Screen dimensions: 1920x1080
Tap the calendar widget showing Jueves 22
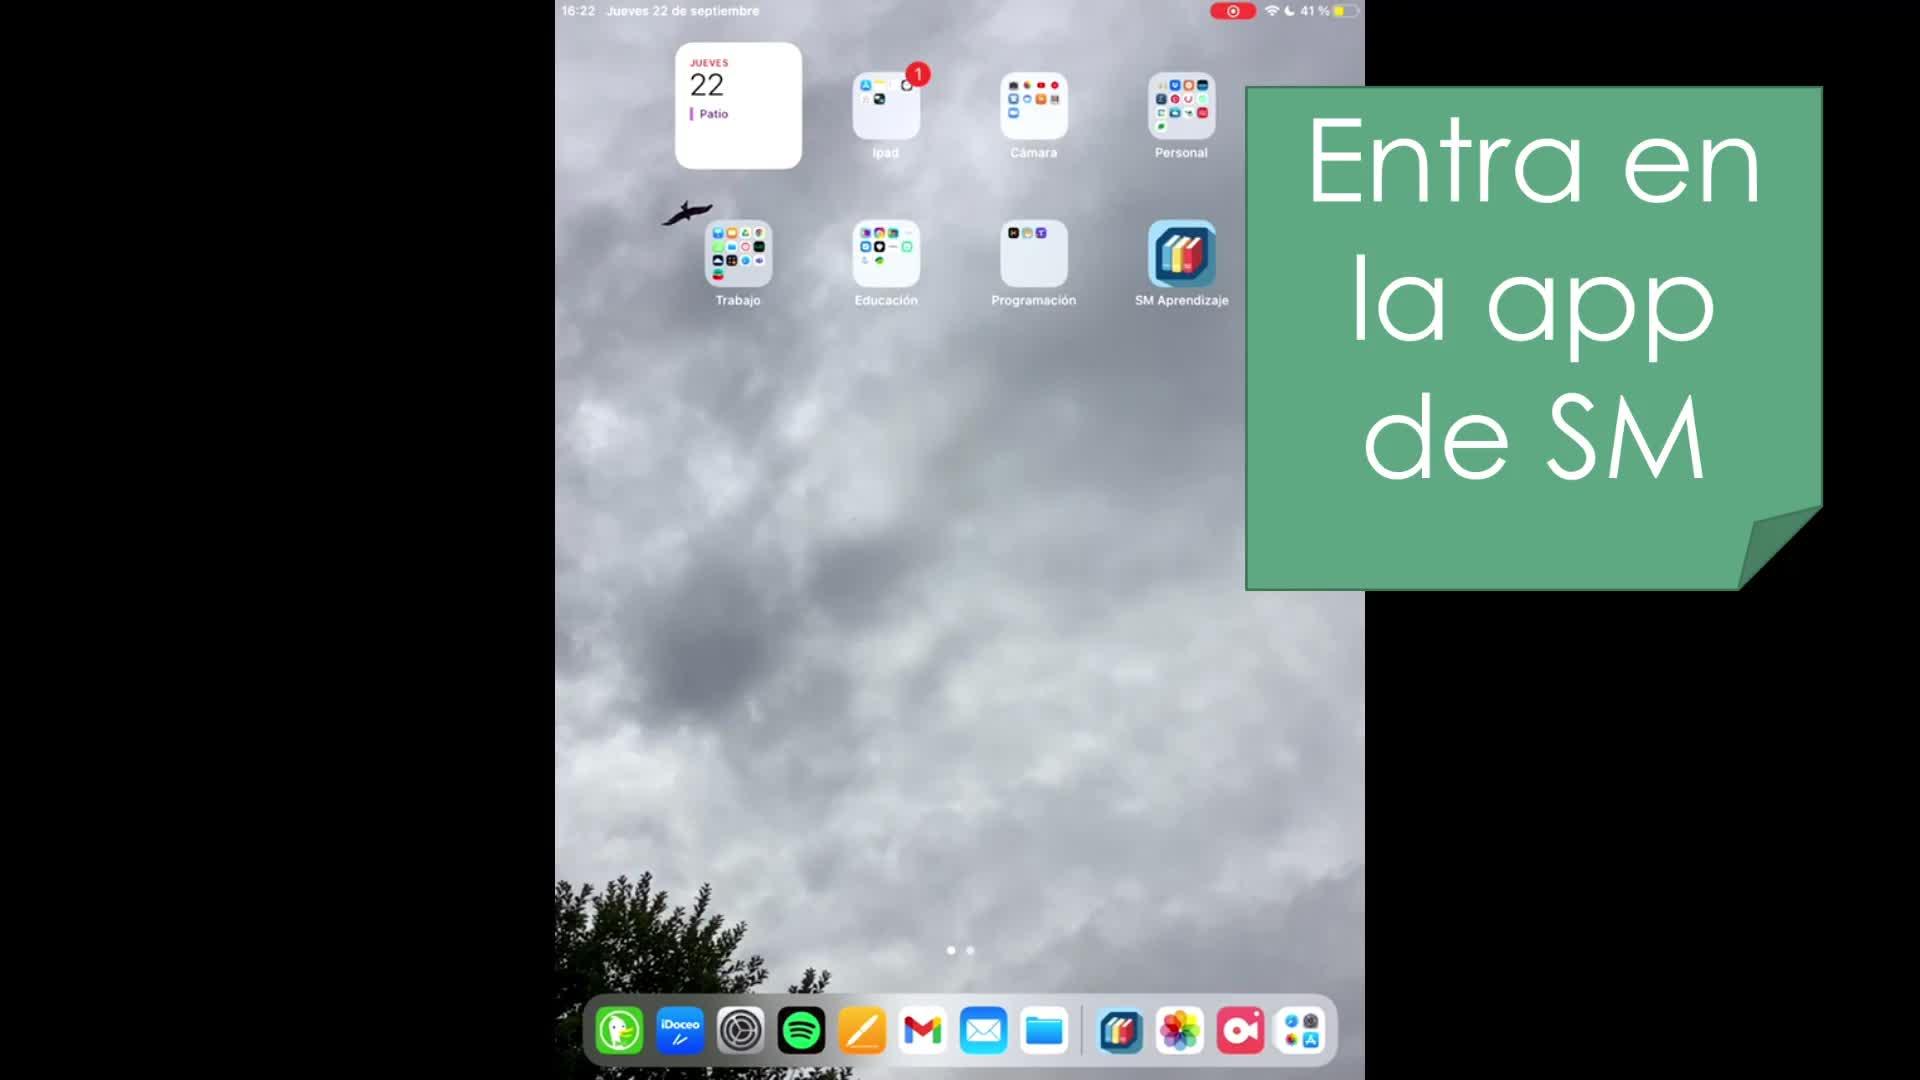(x=738, y=106)
